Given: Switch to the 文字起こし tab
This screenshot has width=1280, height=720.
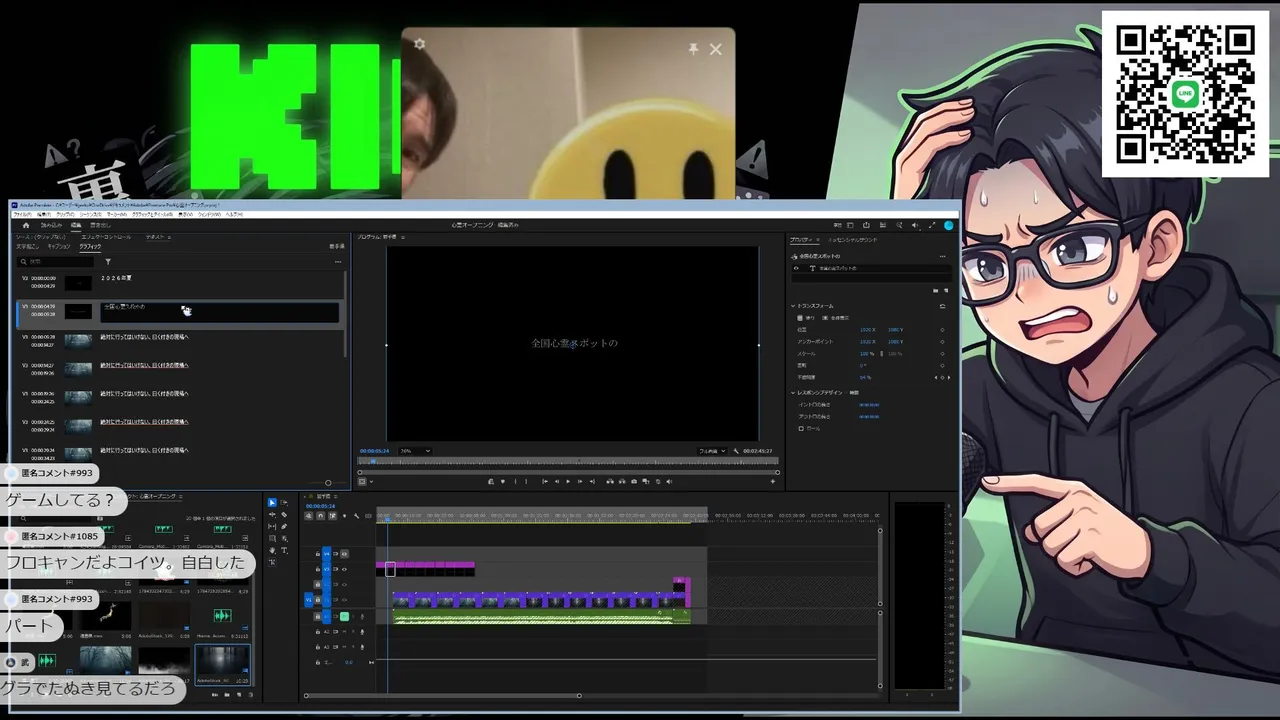Looking at the screenshot, I should pyautogui.click(x=27, y=246).
